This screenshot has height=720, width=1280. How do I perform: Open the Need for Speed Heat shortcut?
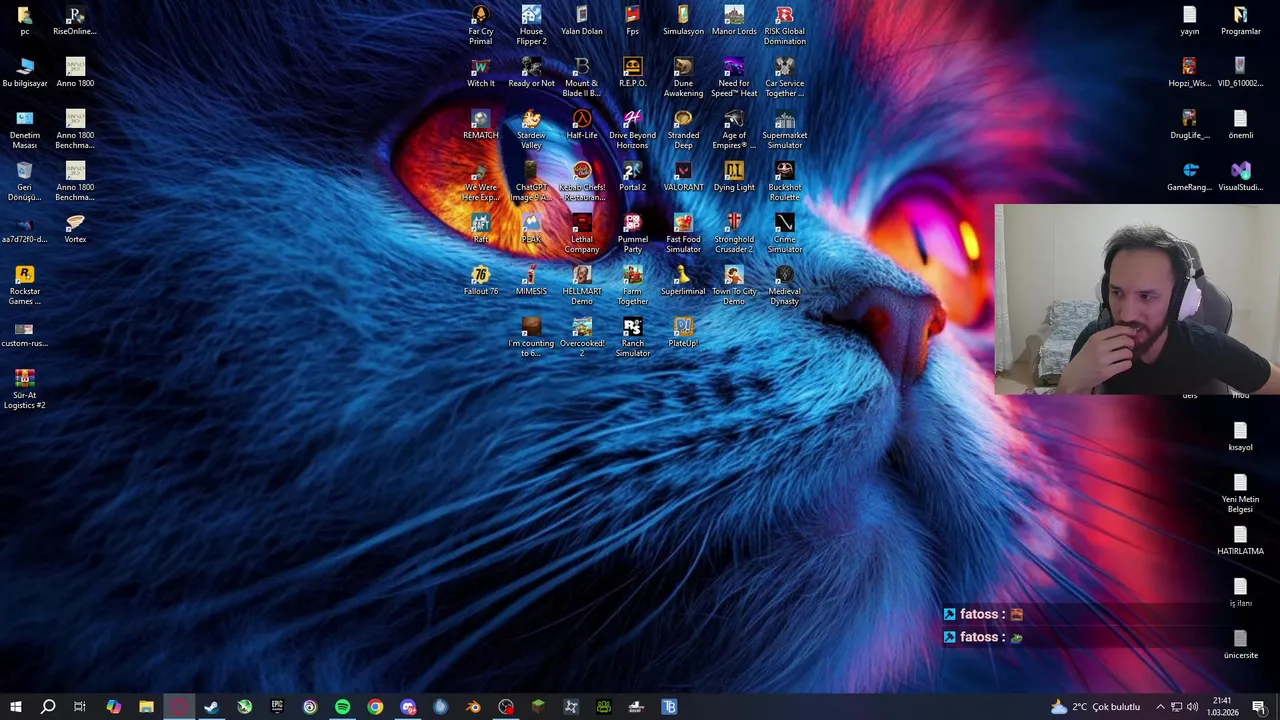tap(734, 77)
